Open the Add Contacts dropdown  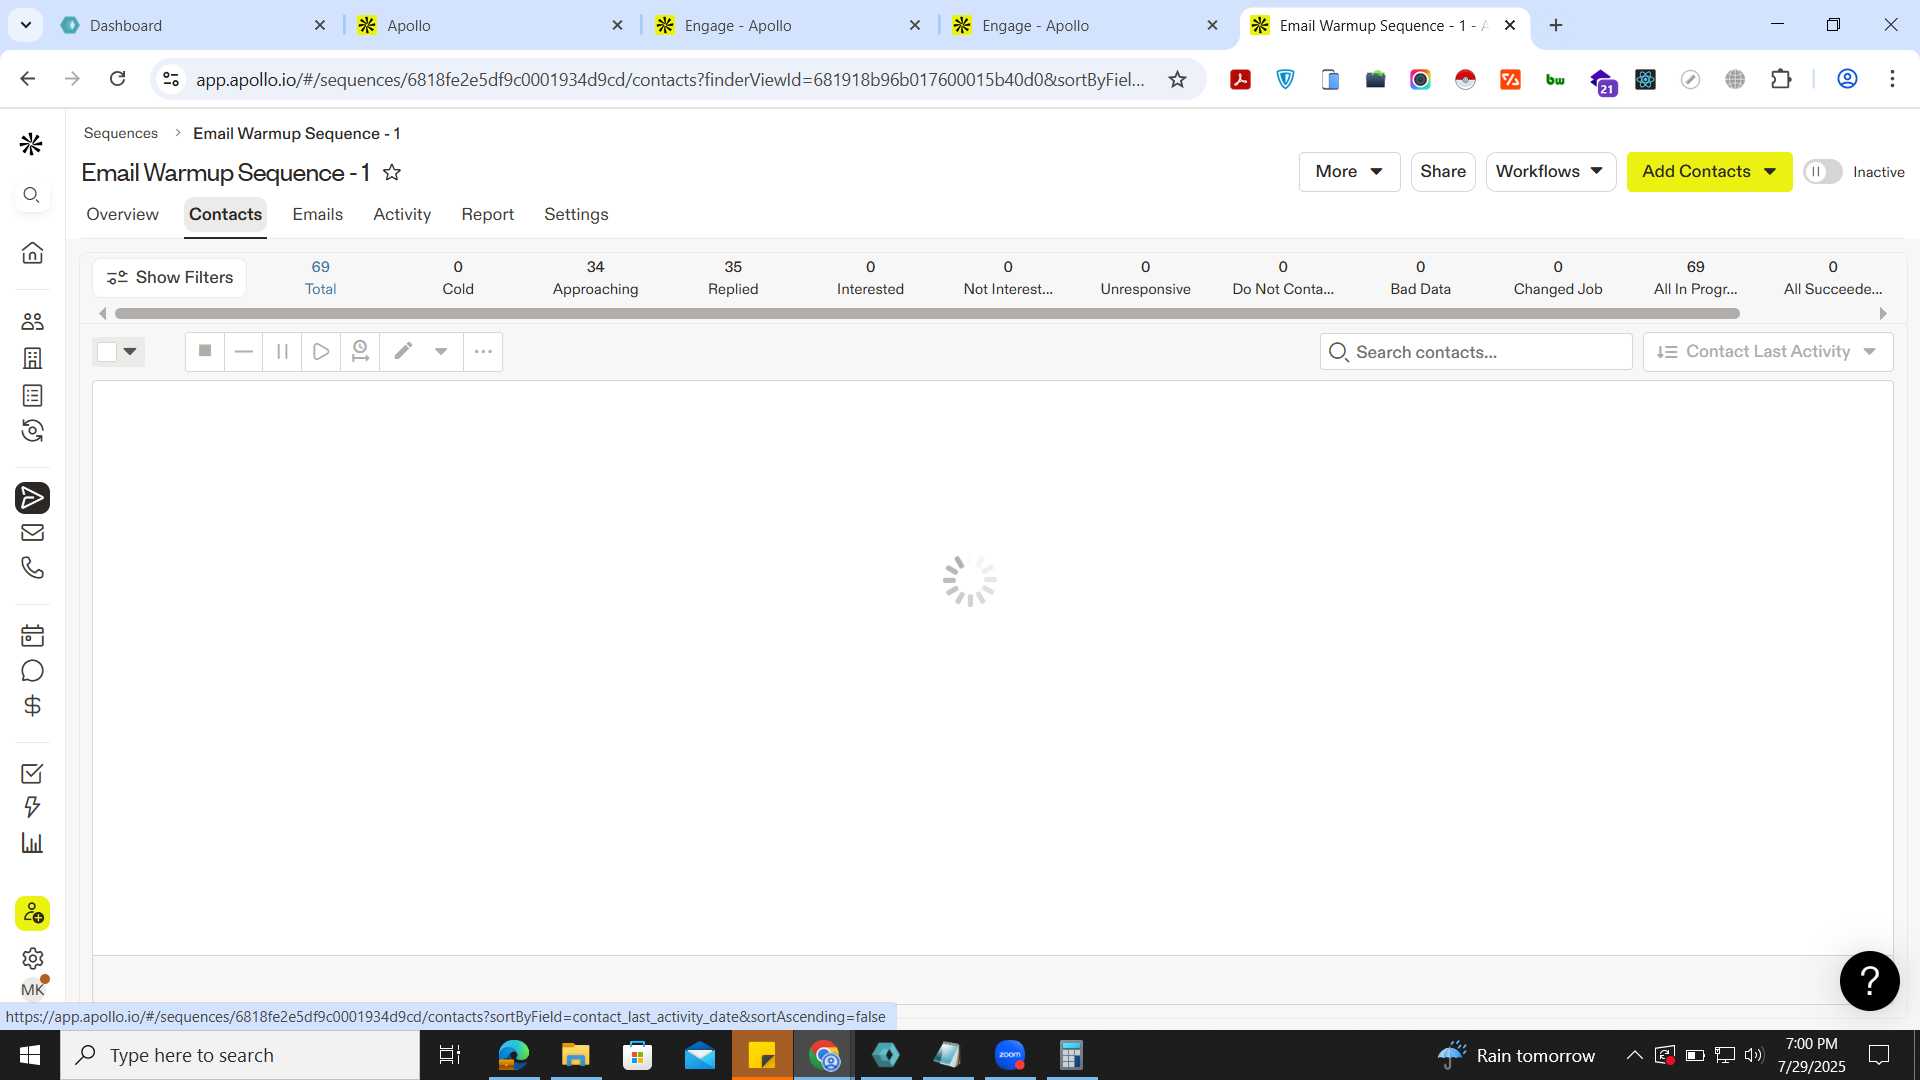click(1709, 172)
